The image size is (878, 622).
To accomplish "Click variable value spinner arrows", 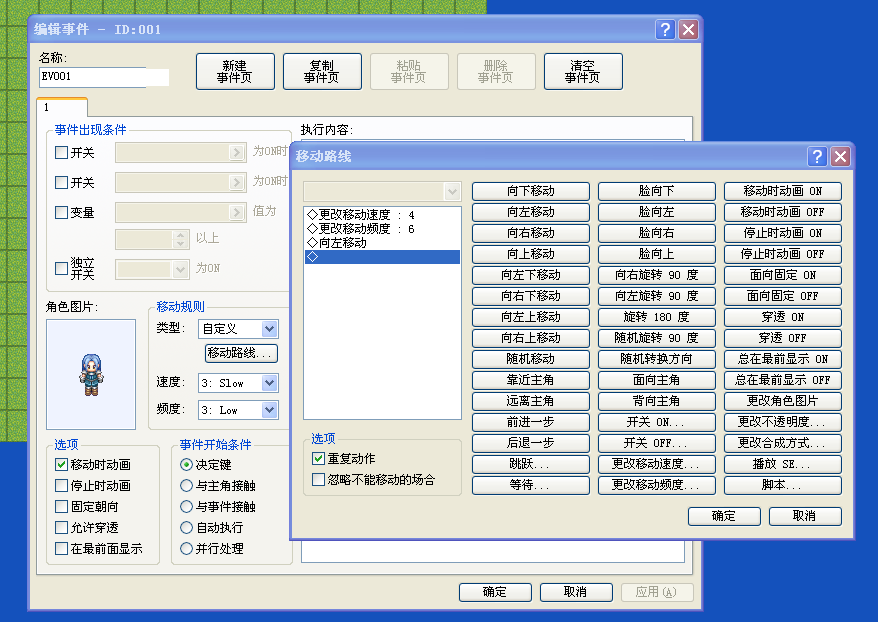I will coord(180,240).
